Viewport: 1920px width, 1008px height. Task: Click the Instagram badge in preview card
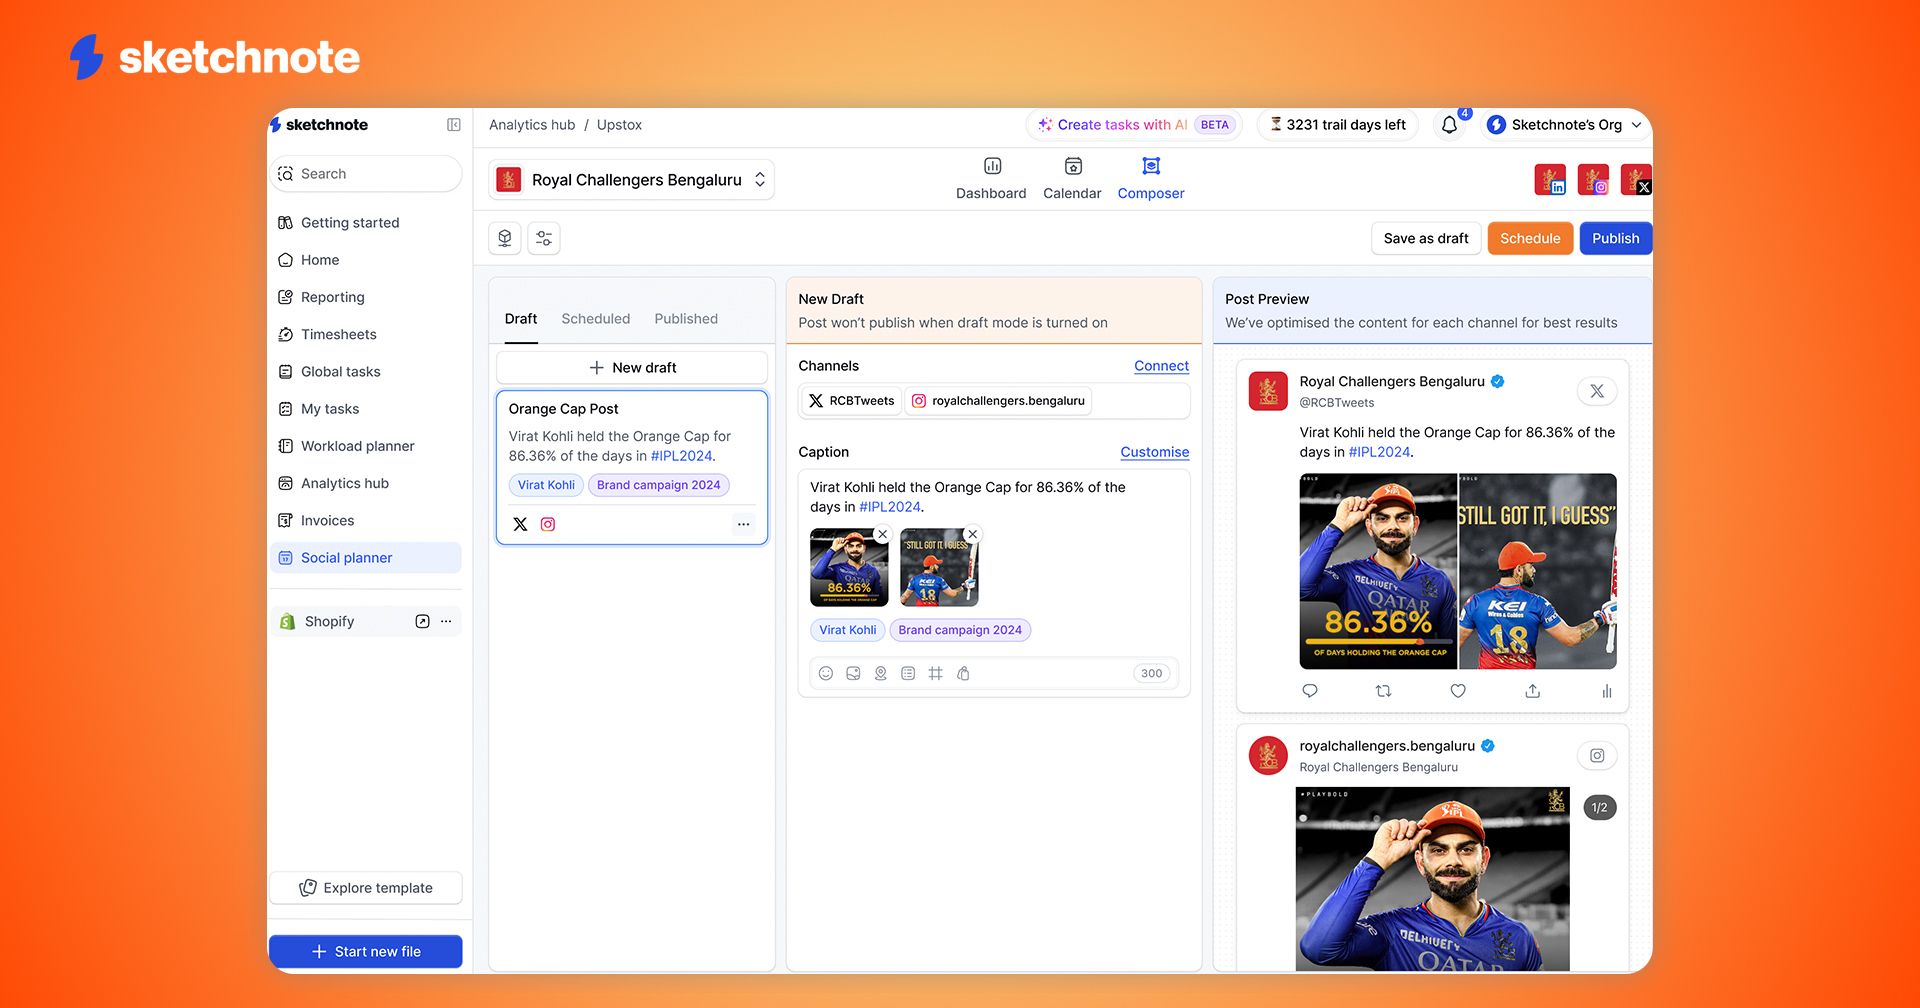pos(1597,756)
